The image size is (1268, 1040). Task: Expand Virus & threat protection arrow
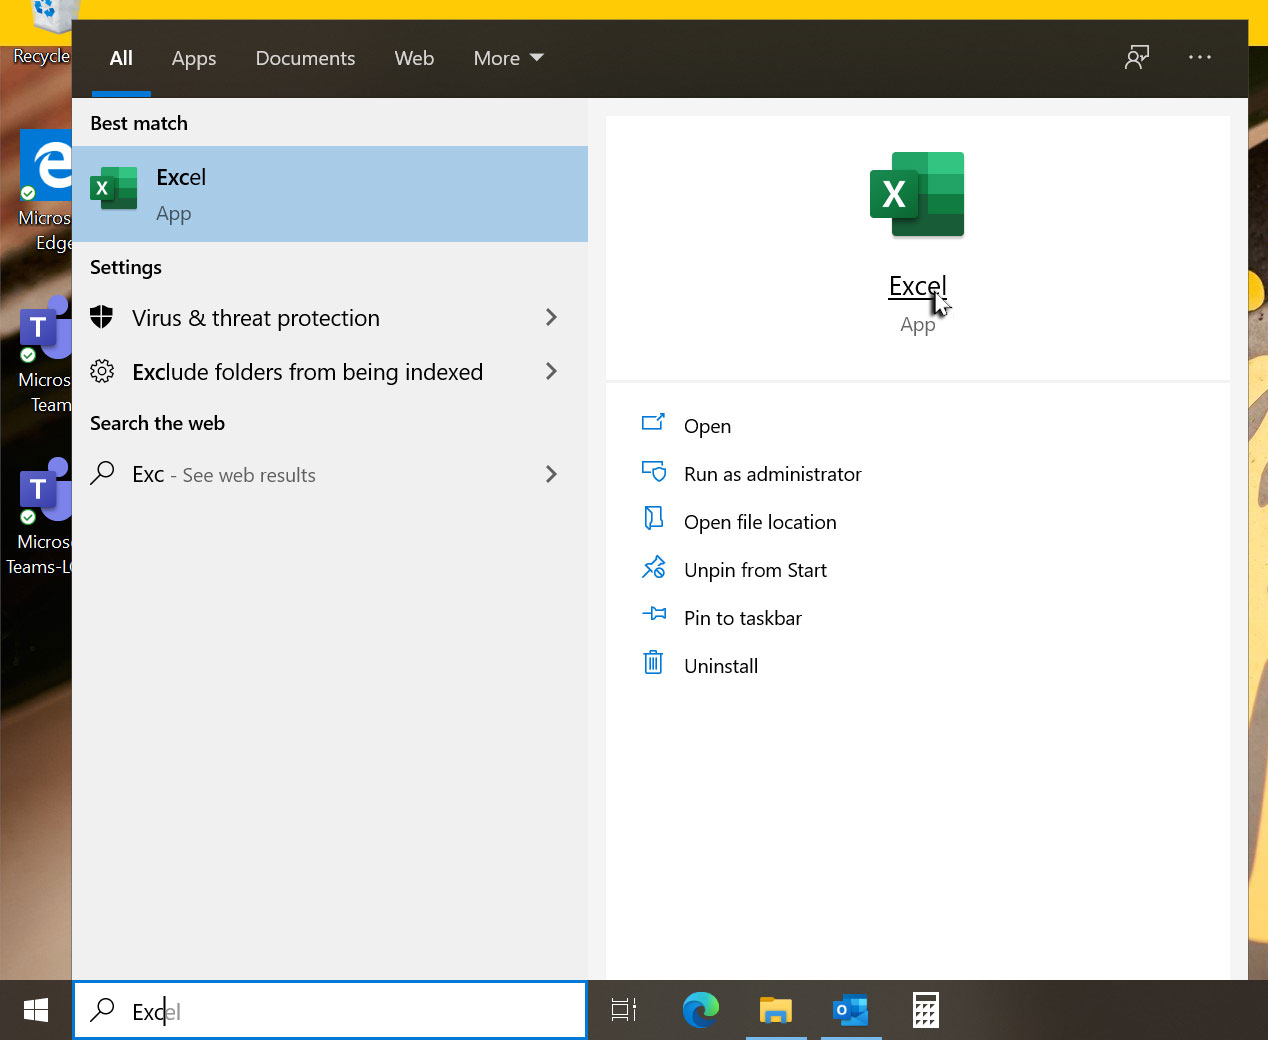[x=551, y=318]
